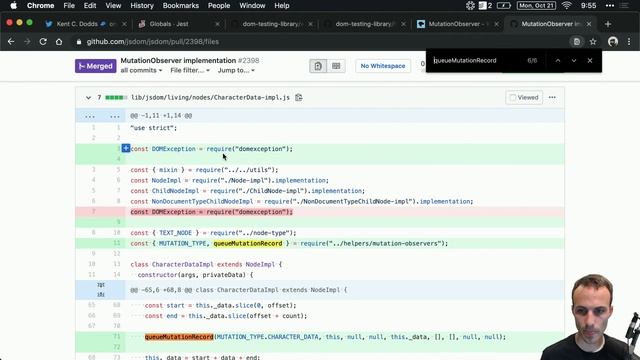Select the split diff view icon

click(336, 66)
